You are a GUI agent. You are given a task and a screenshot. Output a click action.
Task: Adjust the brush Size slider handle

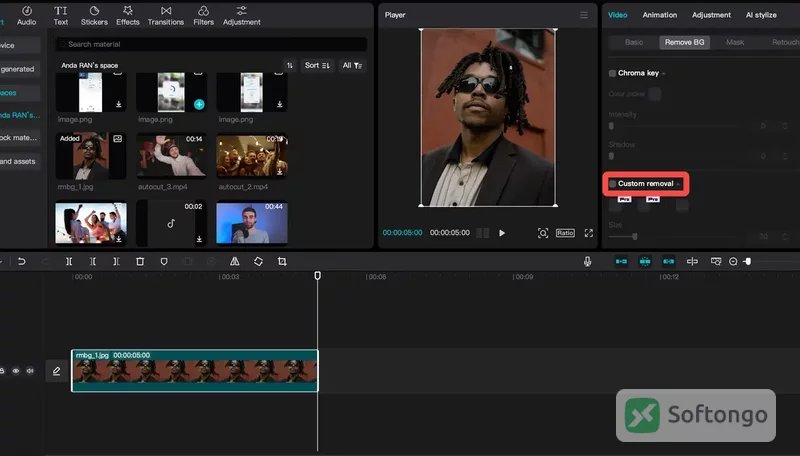click(635, 236)
